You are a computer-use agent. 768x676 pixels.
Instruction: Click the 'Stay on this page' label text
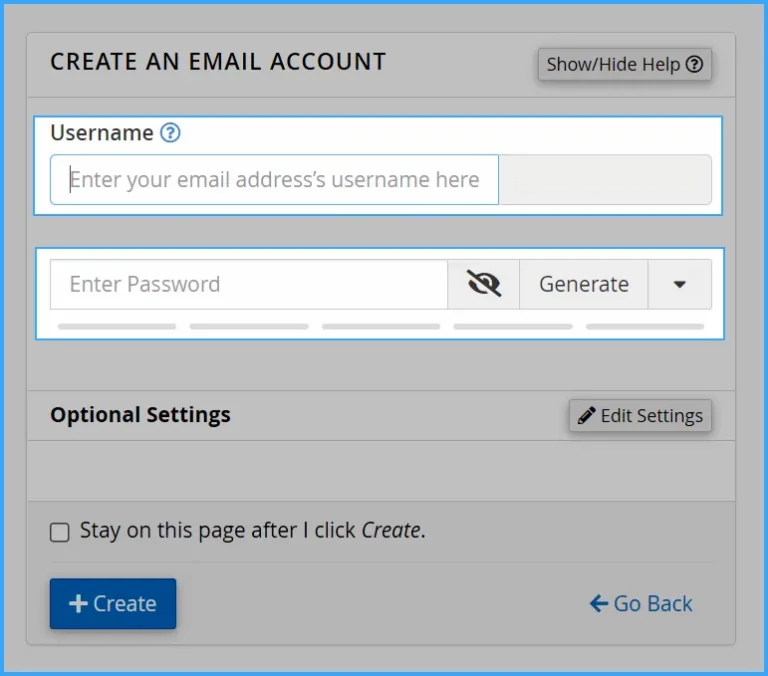[x=252, y=531]
